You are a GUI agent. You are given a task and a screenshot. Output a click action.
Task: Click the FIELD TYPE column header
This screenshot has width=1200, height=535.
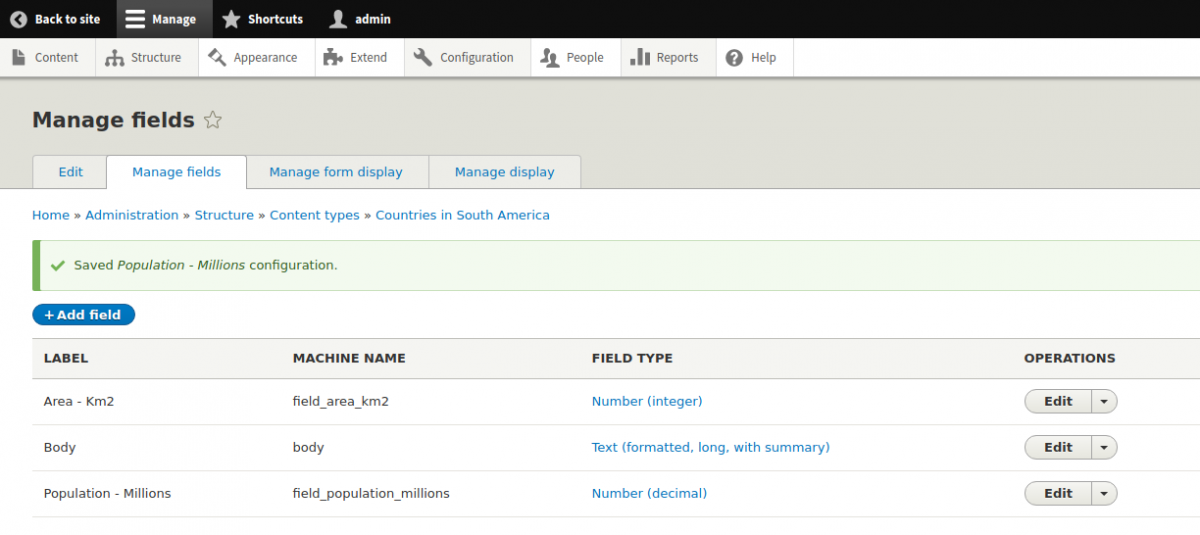point(632,358)
